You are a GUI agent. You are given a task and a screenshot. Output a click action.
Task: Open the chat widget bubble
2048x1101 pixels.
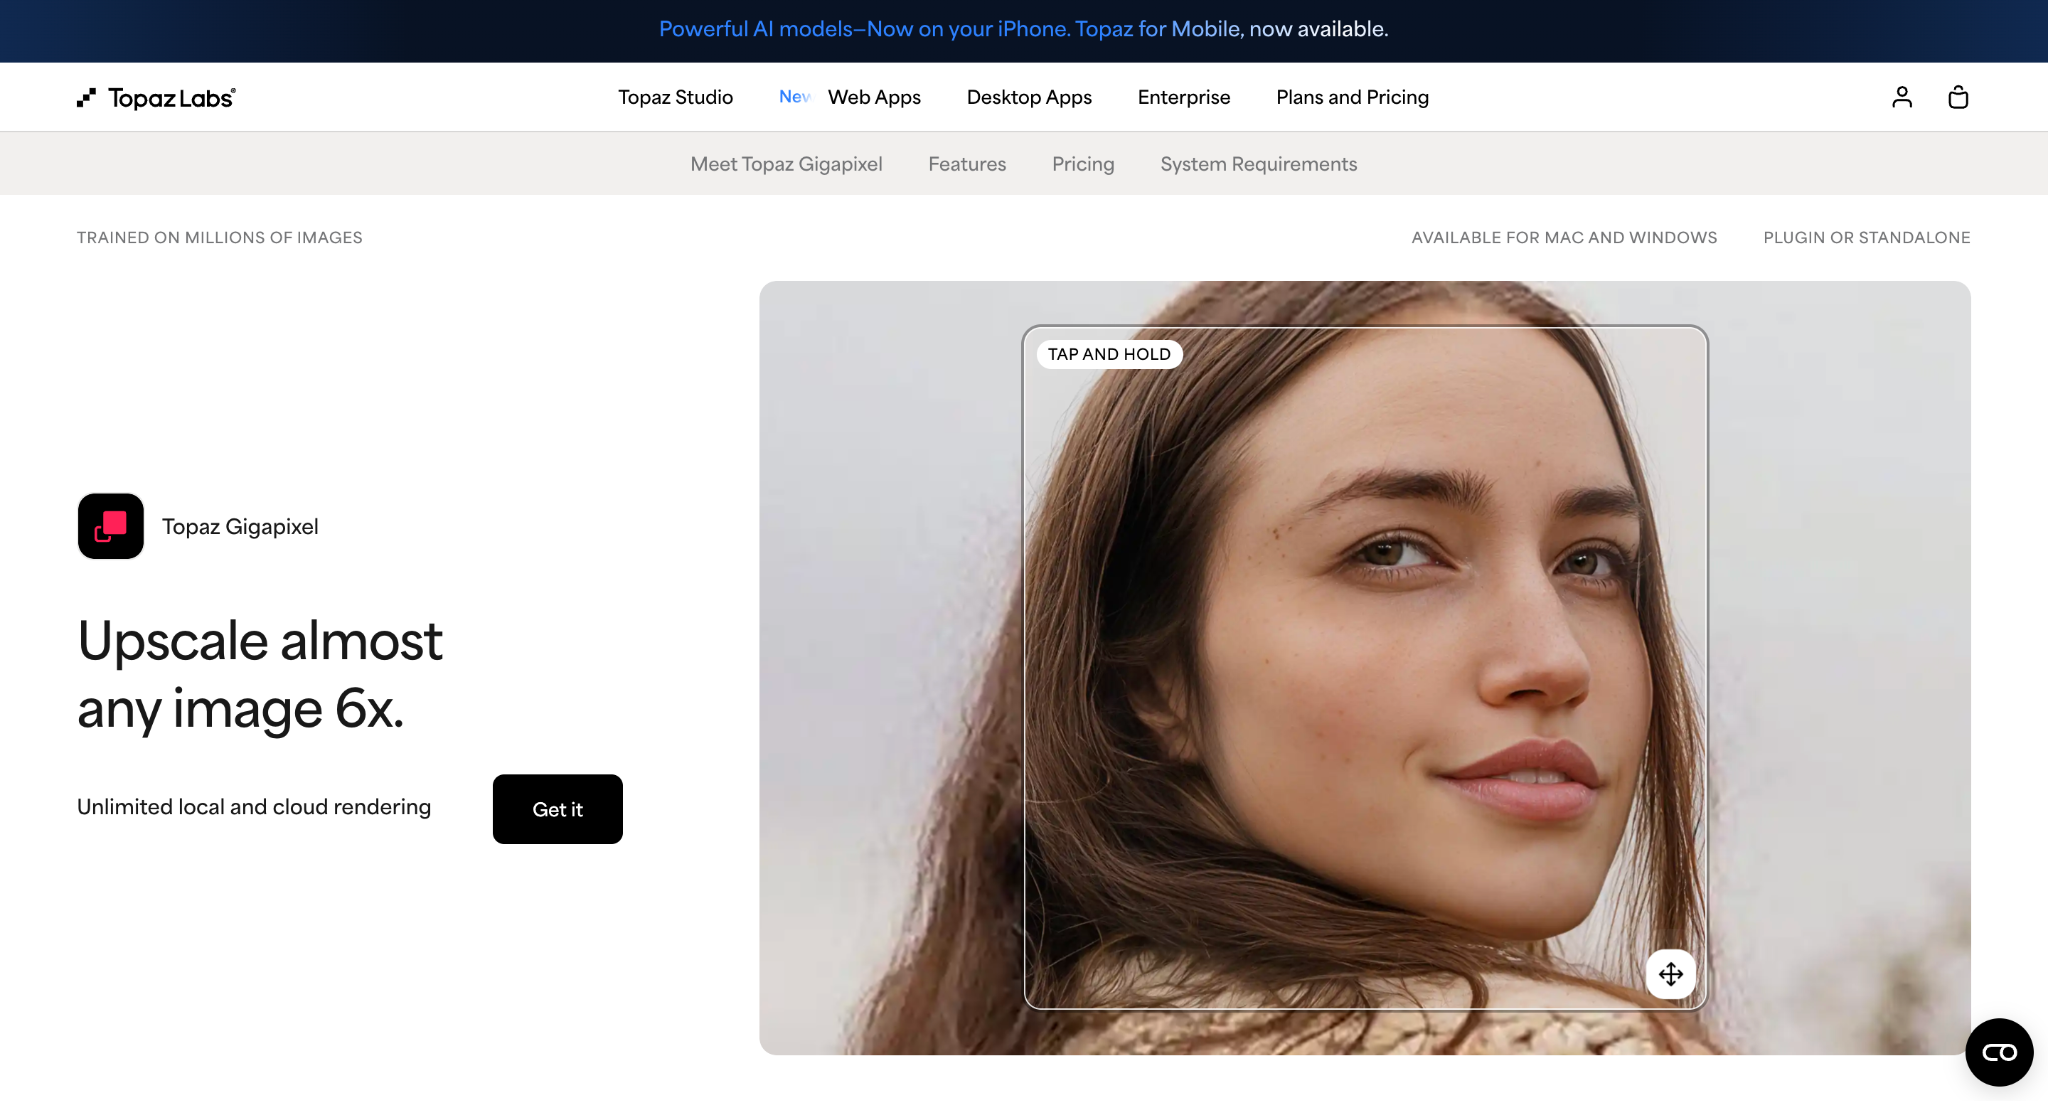point(1999,1052)
